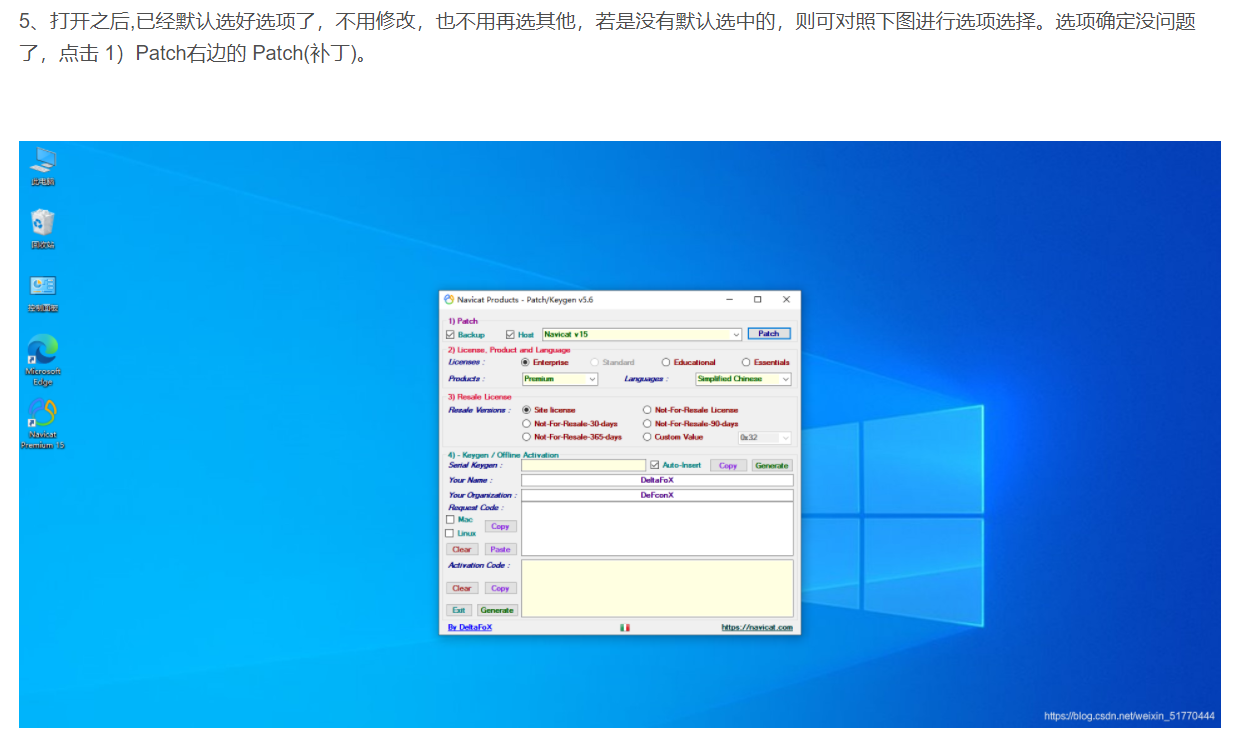
Task: Click the Navicat icon in keygen title bar
Action: point(448,299)
